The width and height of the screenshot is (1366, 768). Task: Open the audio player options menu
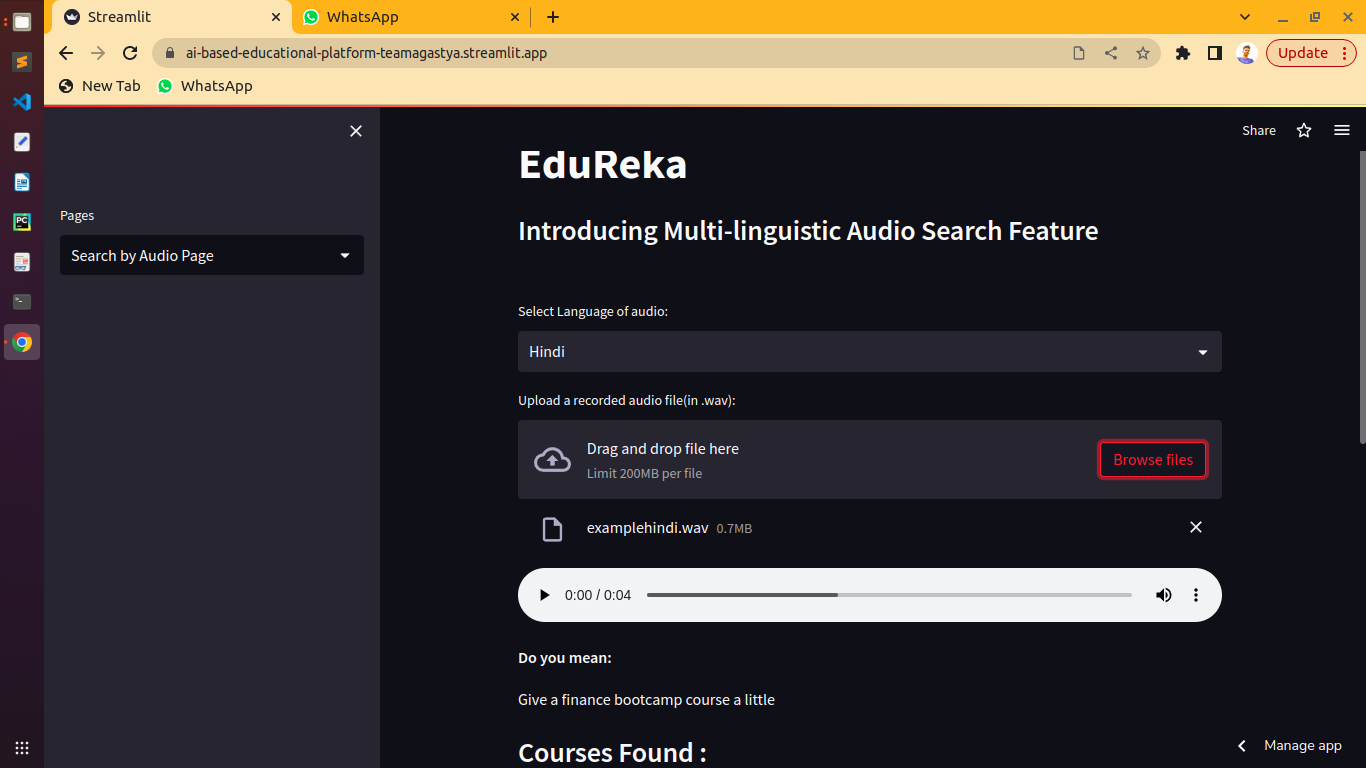(x=1196, y=594)
